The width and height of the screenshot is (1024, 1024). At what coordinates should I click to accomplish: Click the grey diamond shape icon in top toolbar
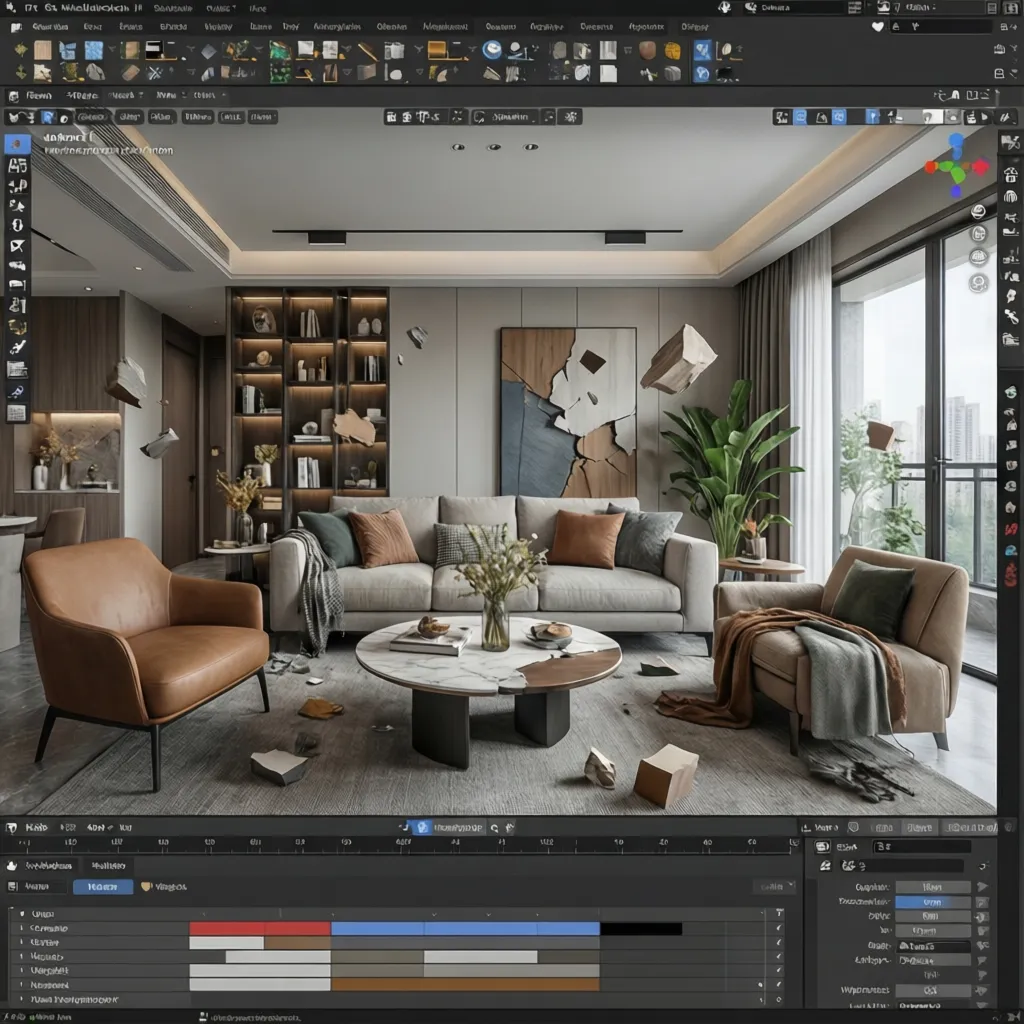point(208,51)
